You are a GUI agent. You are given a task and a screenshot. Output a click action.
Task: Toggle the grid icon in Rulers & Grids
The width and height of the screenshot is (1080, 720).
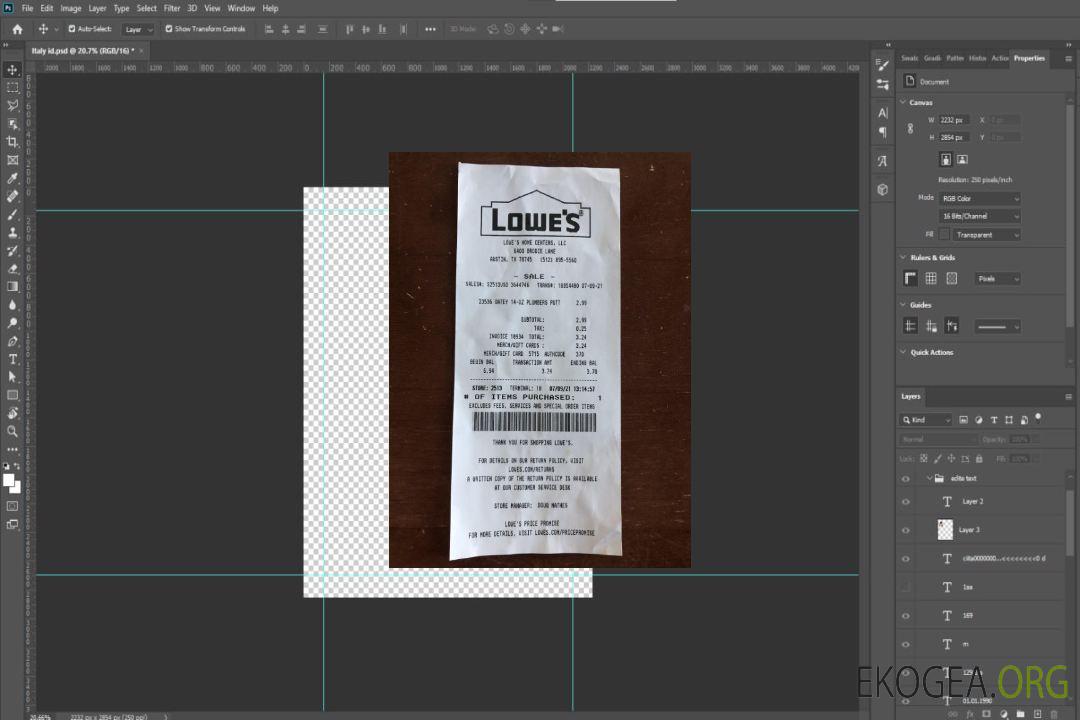point(931,278)
